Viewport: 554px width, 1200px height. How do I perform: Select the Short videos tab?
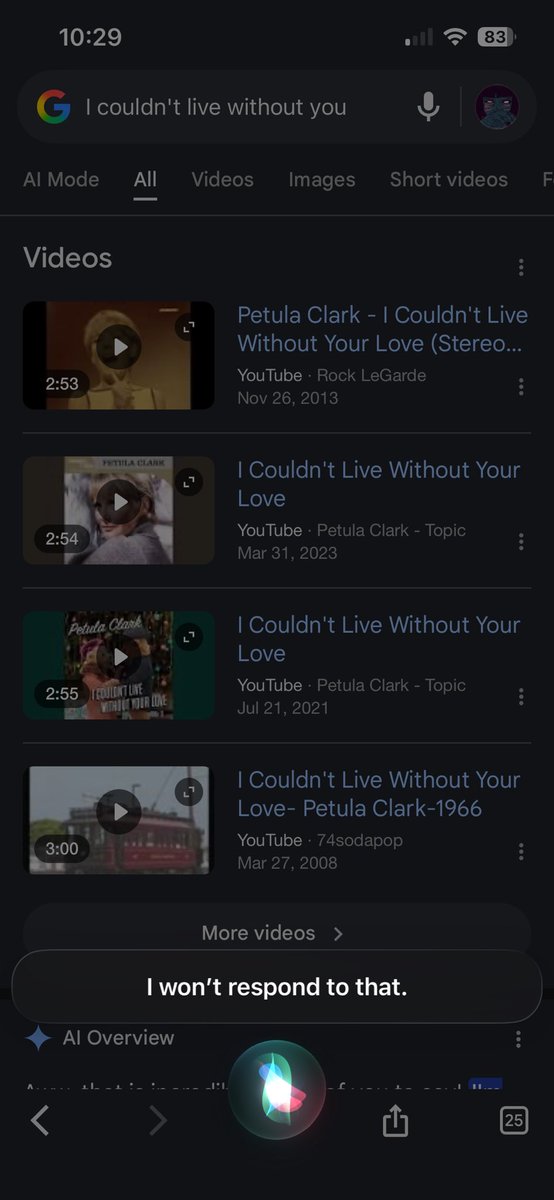449,180
